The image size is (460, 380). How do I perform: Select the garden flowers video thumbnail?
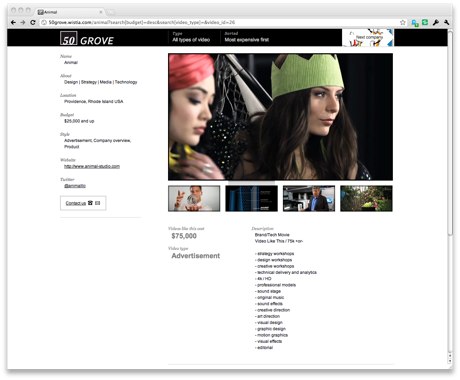[x=366, y=199]
